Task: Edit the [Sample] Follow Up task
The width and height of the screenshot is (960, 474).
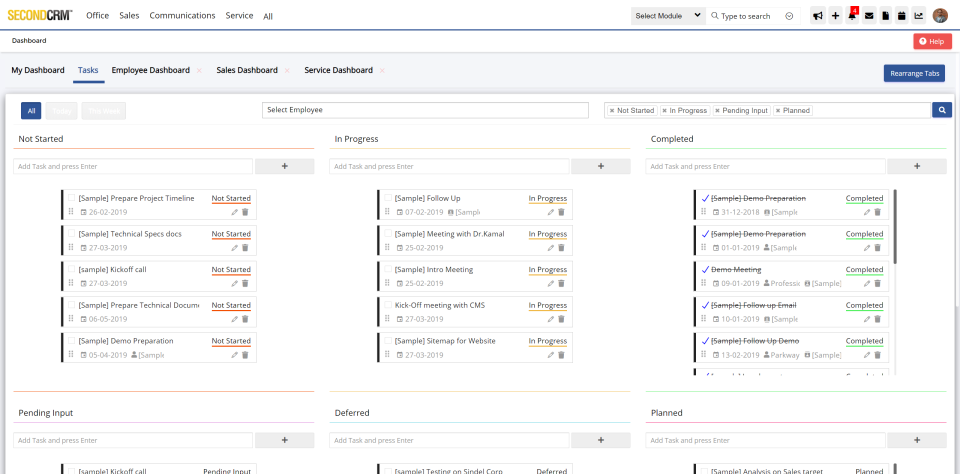Action: tap(550, 212)
